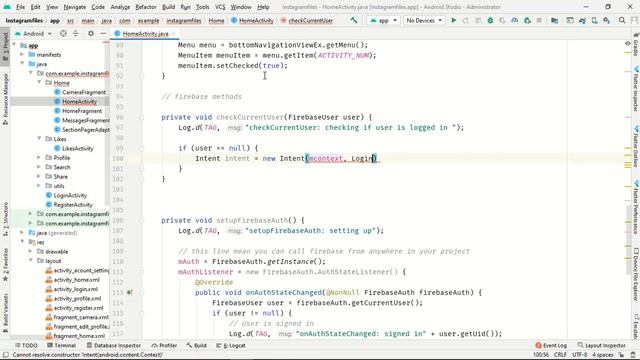Click the override gutter icon at line 113

129,292
